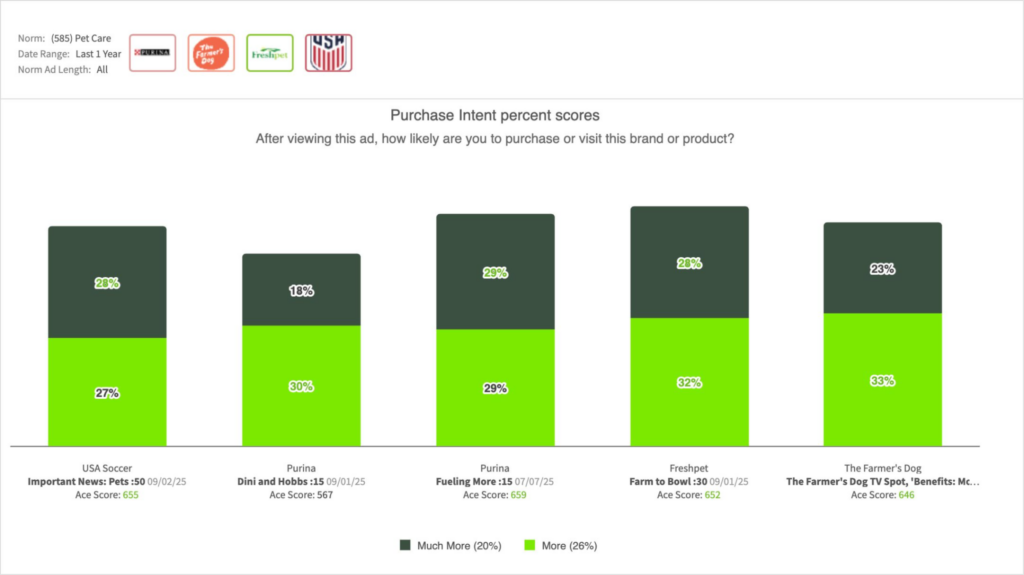Open the Date Range 'Last 1 Year' selector
This screenshot has height=575, width=1024.
pyautogui.click(x=98, y=54)
